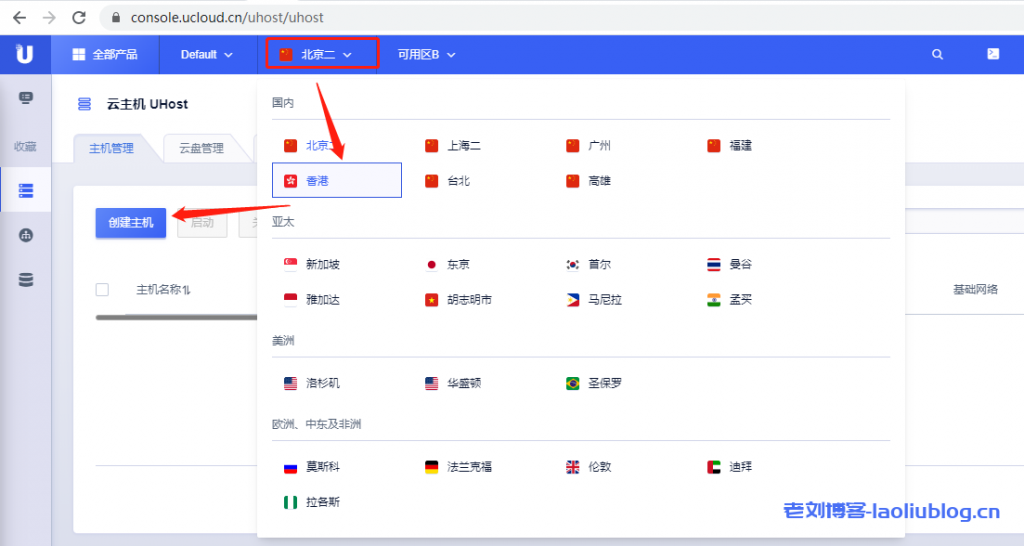This screenshot has width=1024, height=546.
Task: Switch to the 主机管理 tab
Action: click(x=111, y=149)
